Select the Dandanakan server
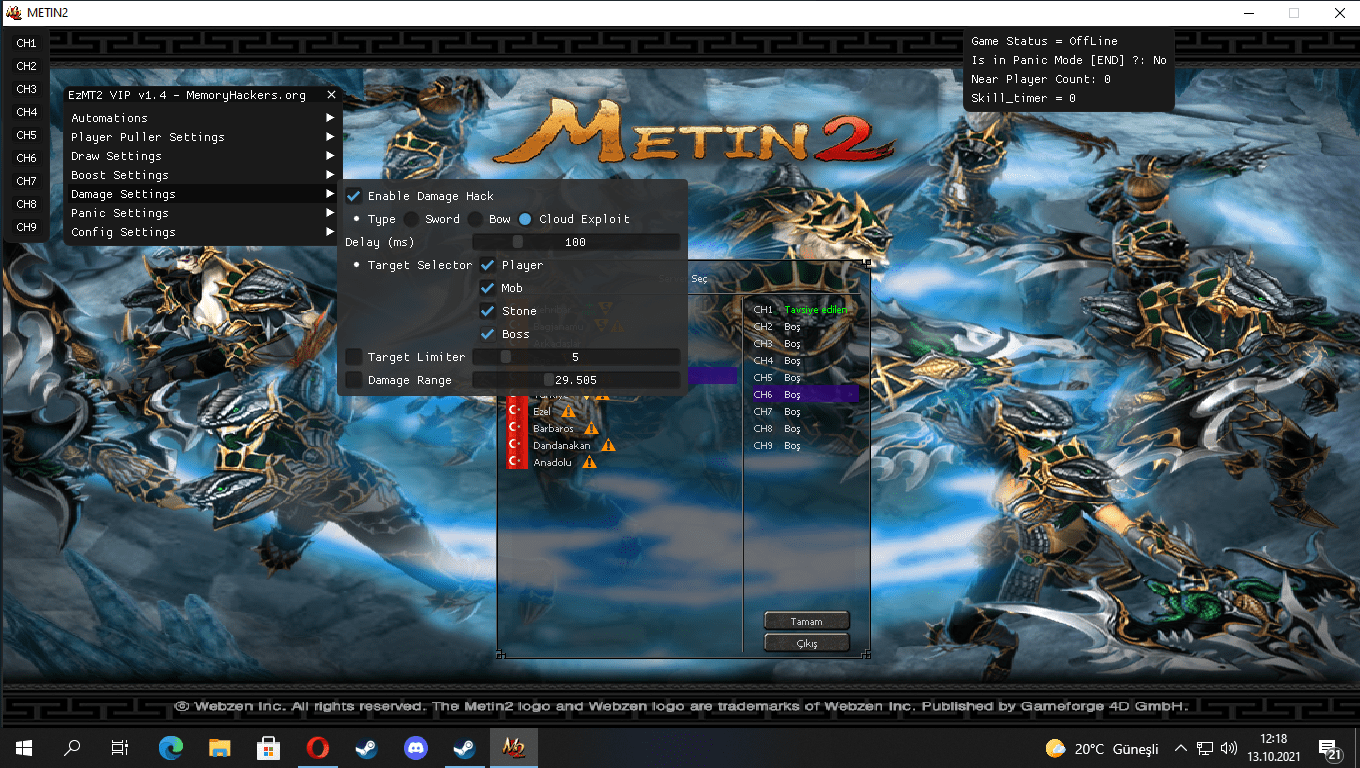The image size is (1360, 768). tap(561, 445)
